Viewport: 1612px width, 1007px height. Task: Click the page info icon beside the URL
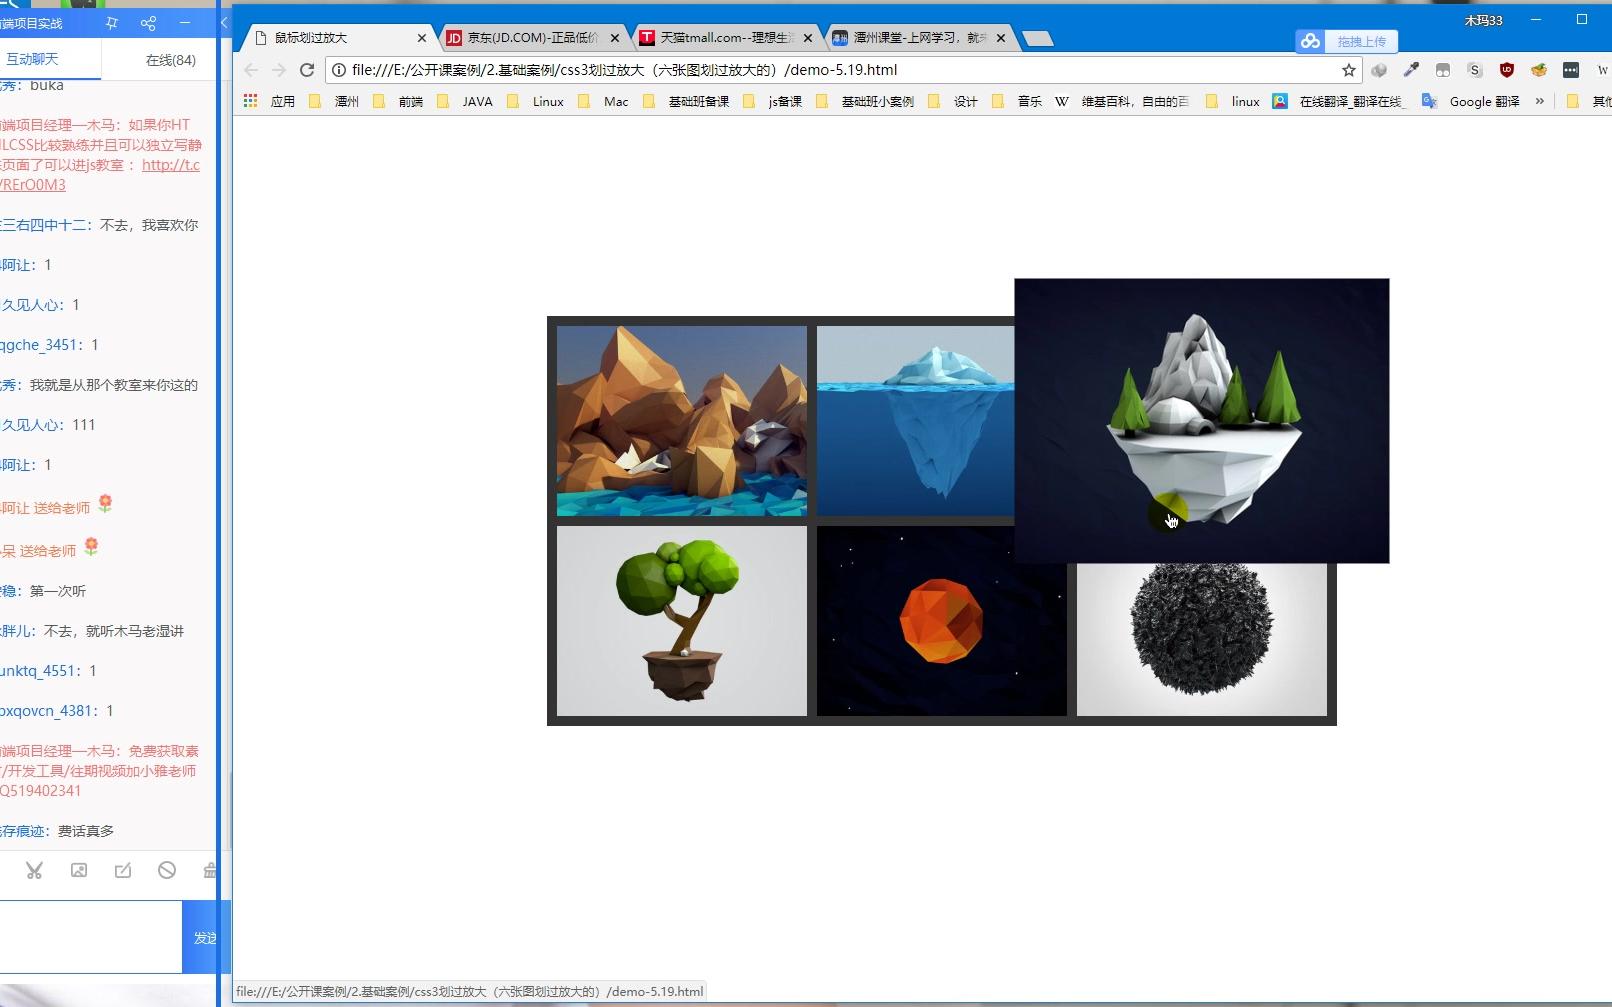coord(339,70)
